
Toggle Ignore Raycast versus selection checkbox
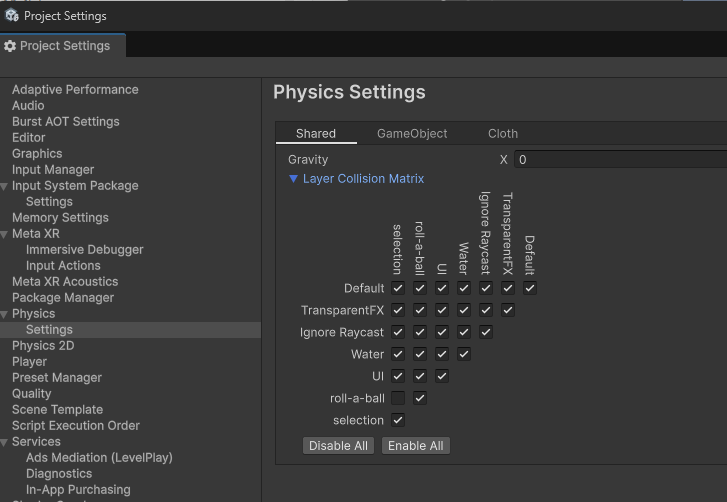point(398,332)
